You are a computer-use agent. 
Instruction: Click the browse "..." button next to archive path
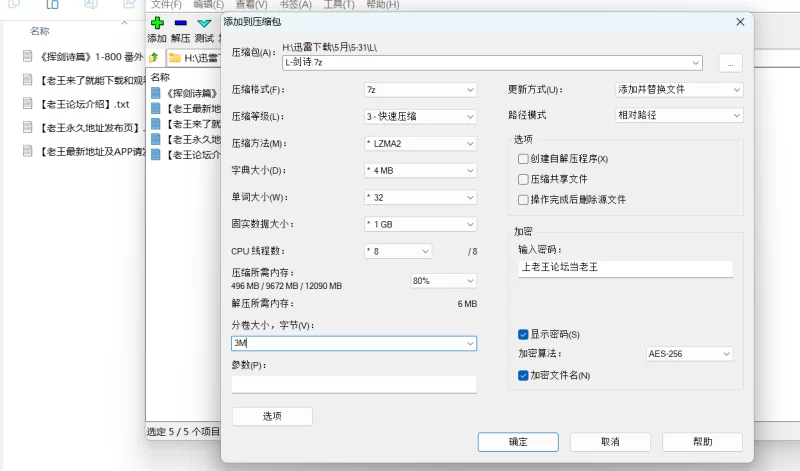730,63
